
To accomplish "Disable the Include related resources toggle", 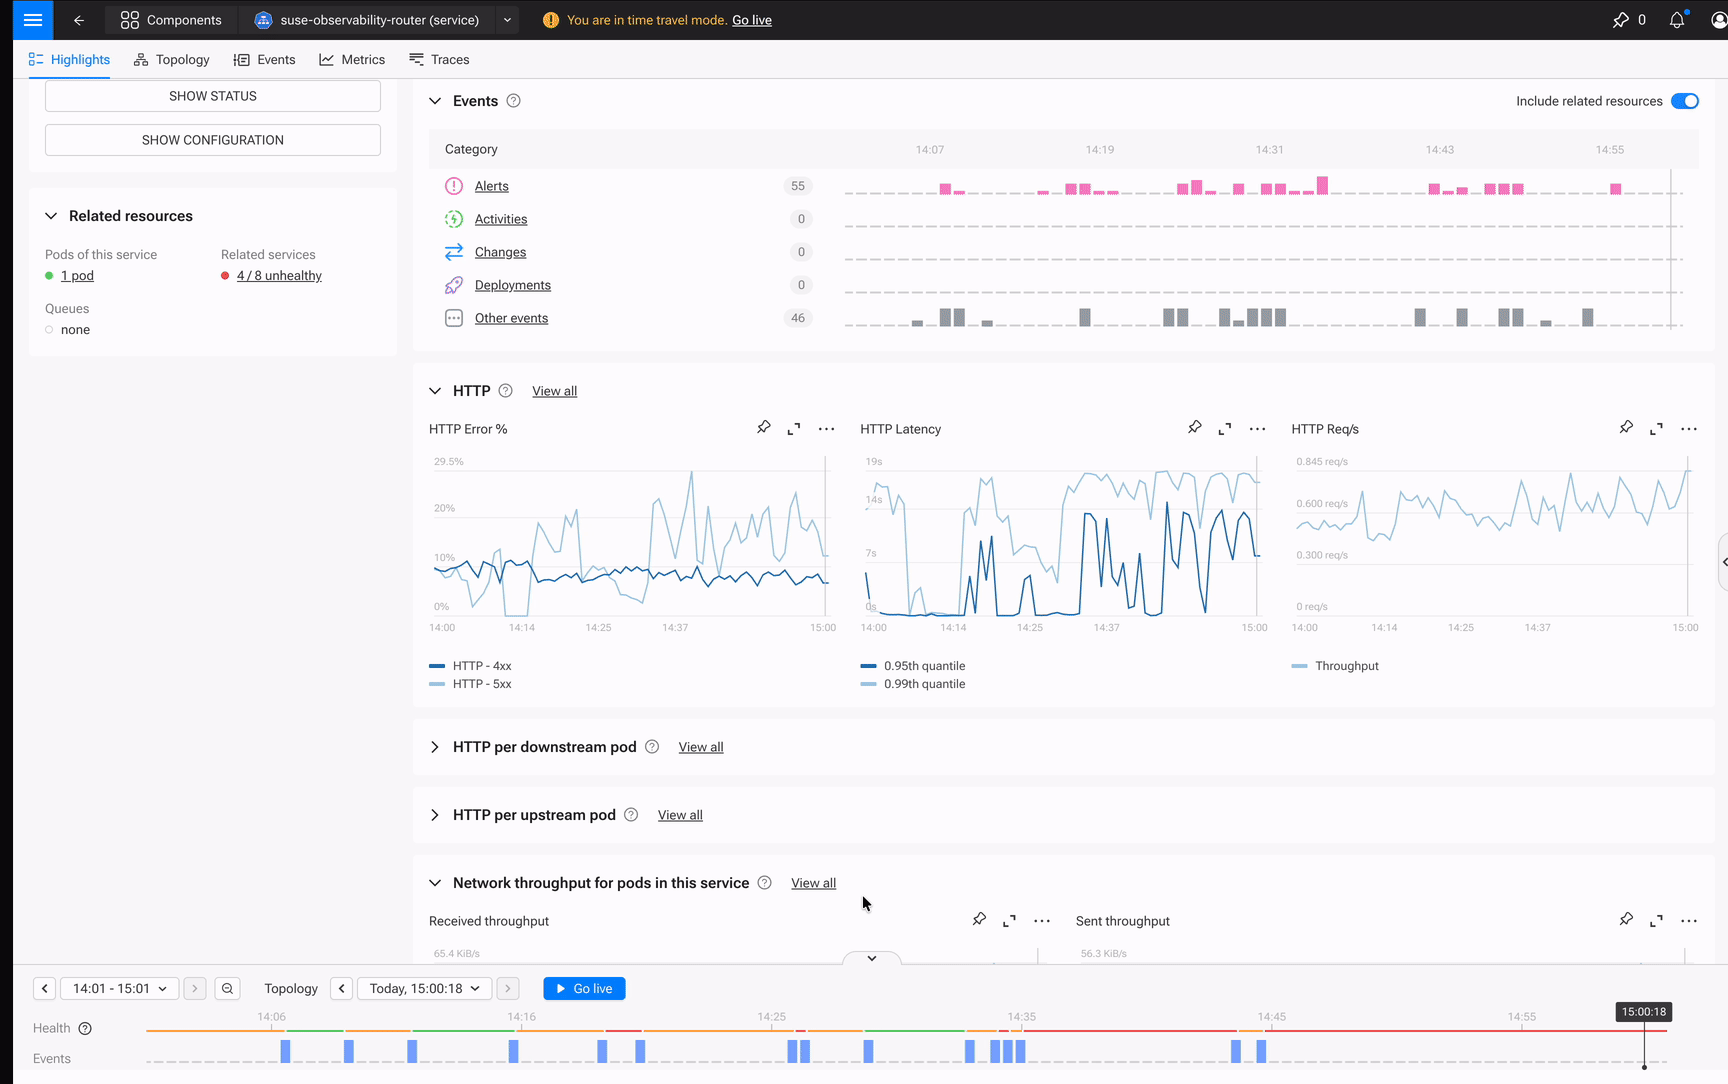I will pyautogui.click(x=1685, y=100).
